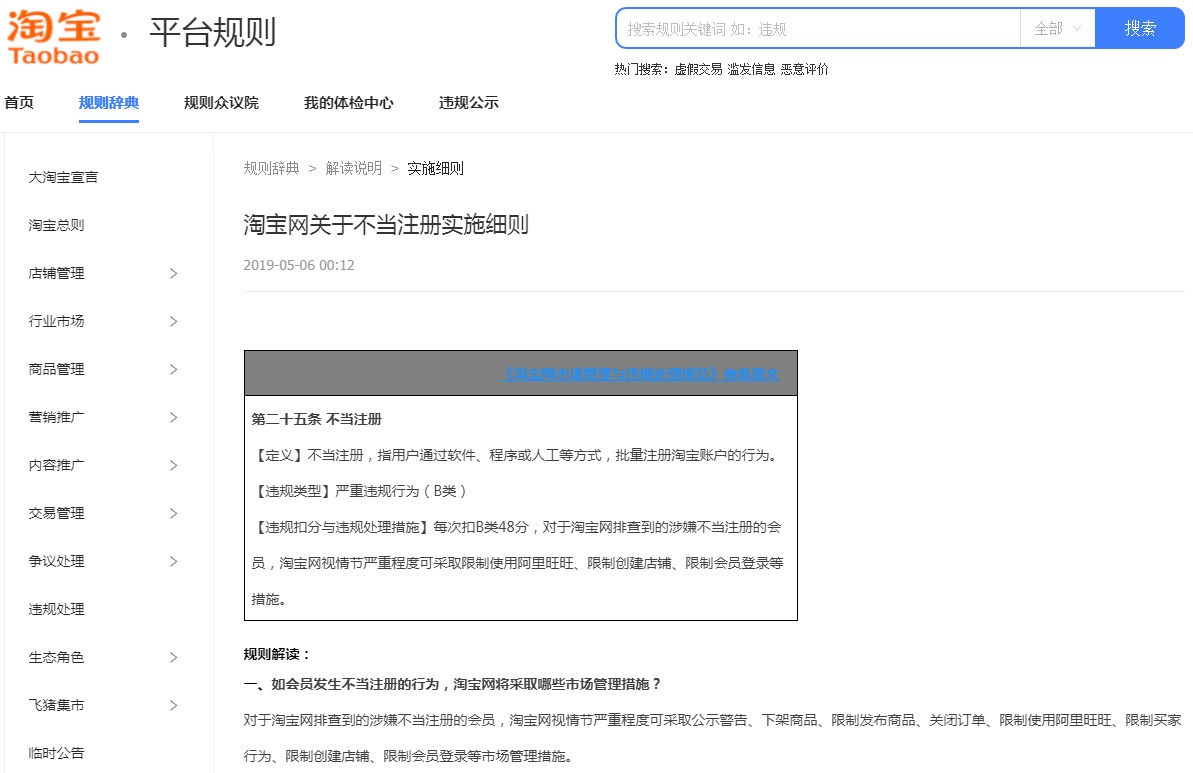Expand the 行业市场 chevron arrow
The height and width of the screenshot is (773, 1193).
[173, 321]
